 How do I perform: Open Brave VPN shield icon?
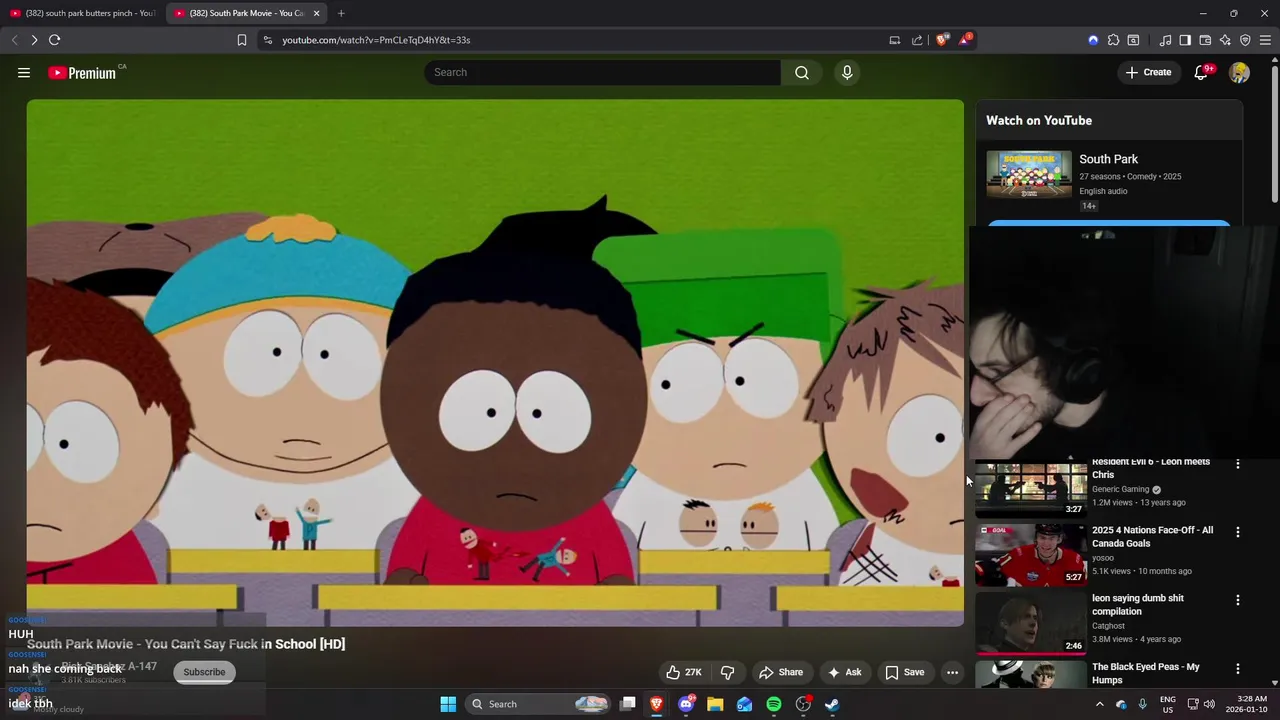coord(1245,40)
